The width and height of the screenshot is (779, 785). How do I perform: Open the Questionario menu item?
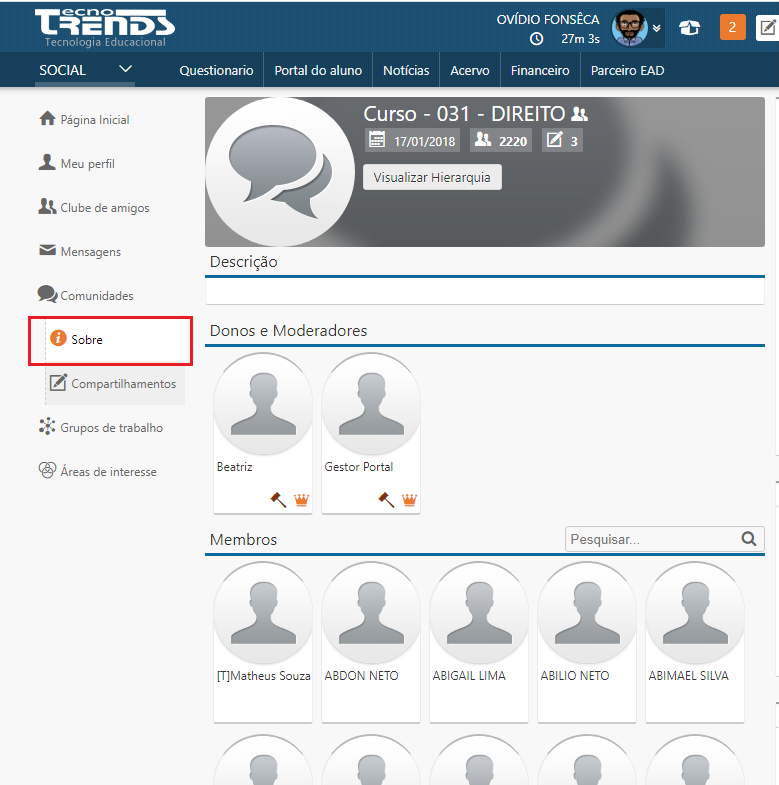(x=216, y=70)
